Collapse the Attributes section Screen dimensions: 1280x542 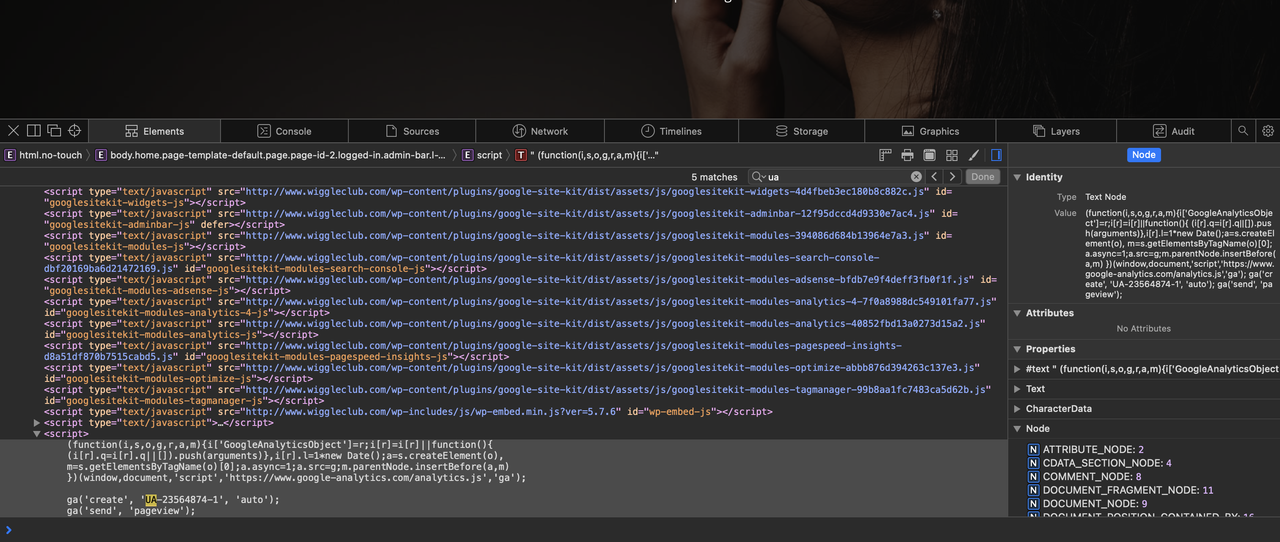pyautogui.click(x=1018, y=313)
